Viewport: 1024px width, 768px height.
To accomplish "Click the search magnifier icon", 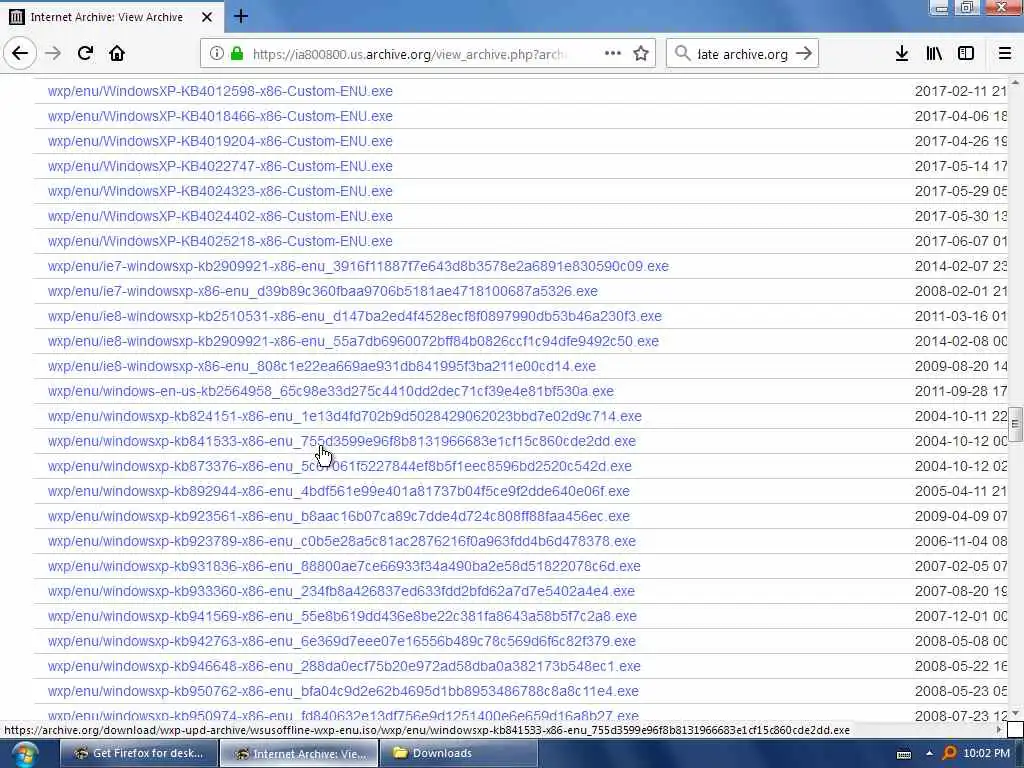I will tap(682, 54).
